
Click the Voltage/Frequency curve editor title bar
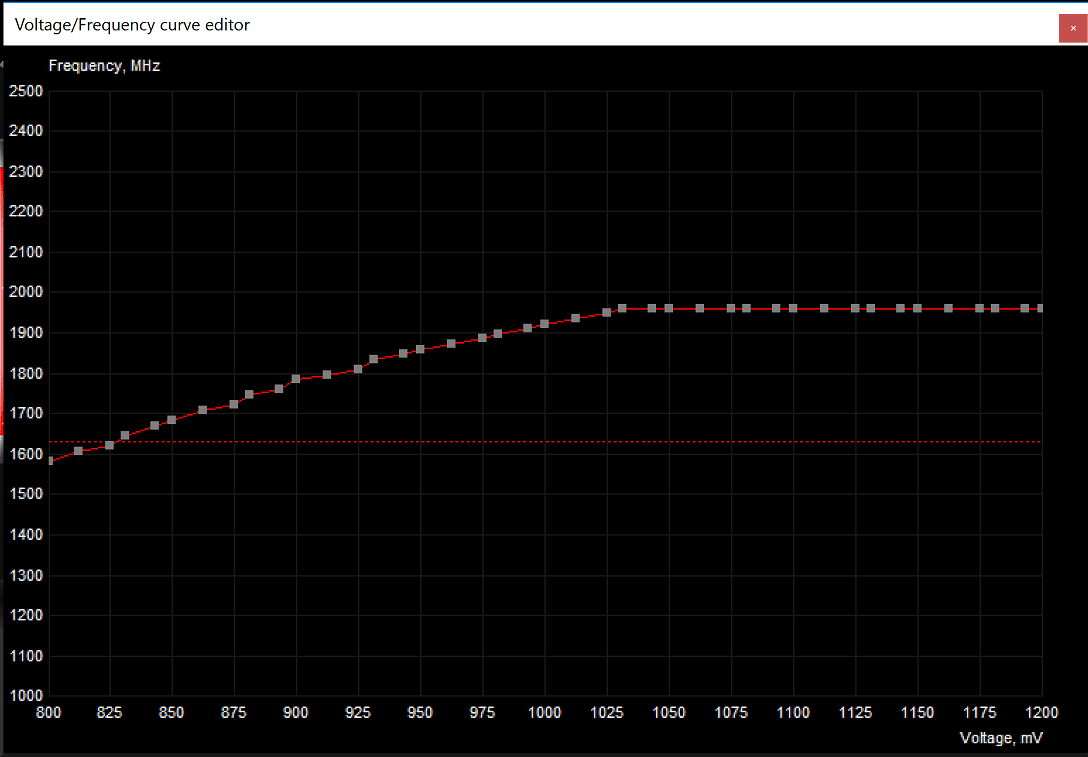point(500,25)
